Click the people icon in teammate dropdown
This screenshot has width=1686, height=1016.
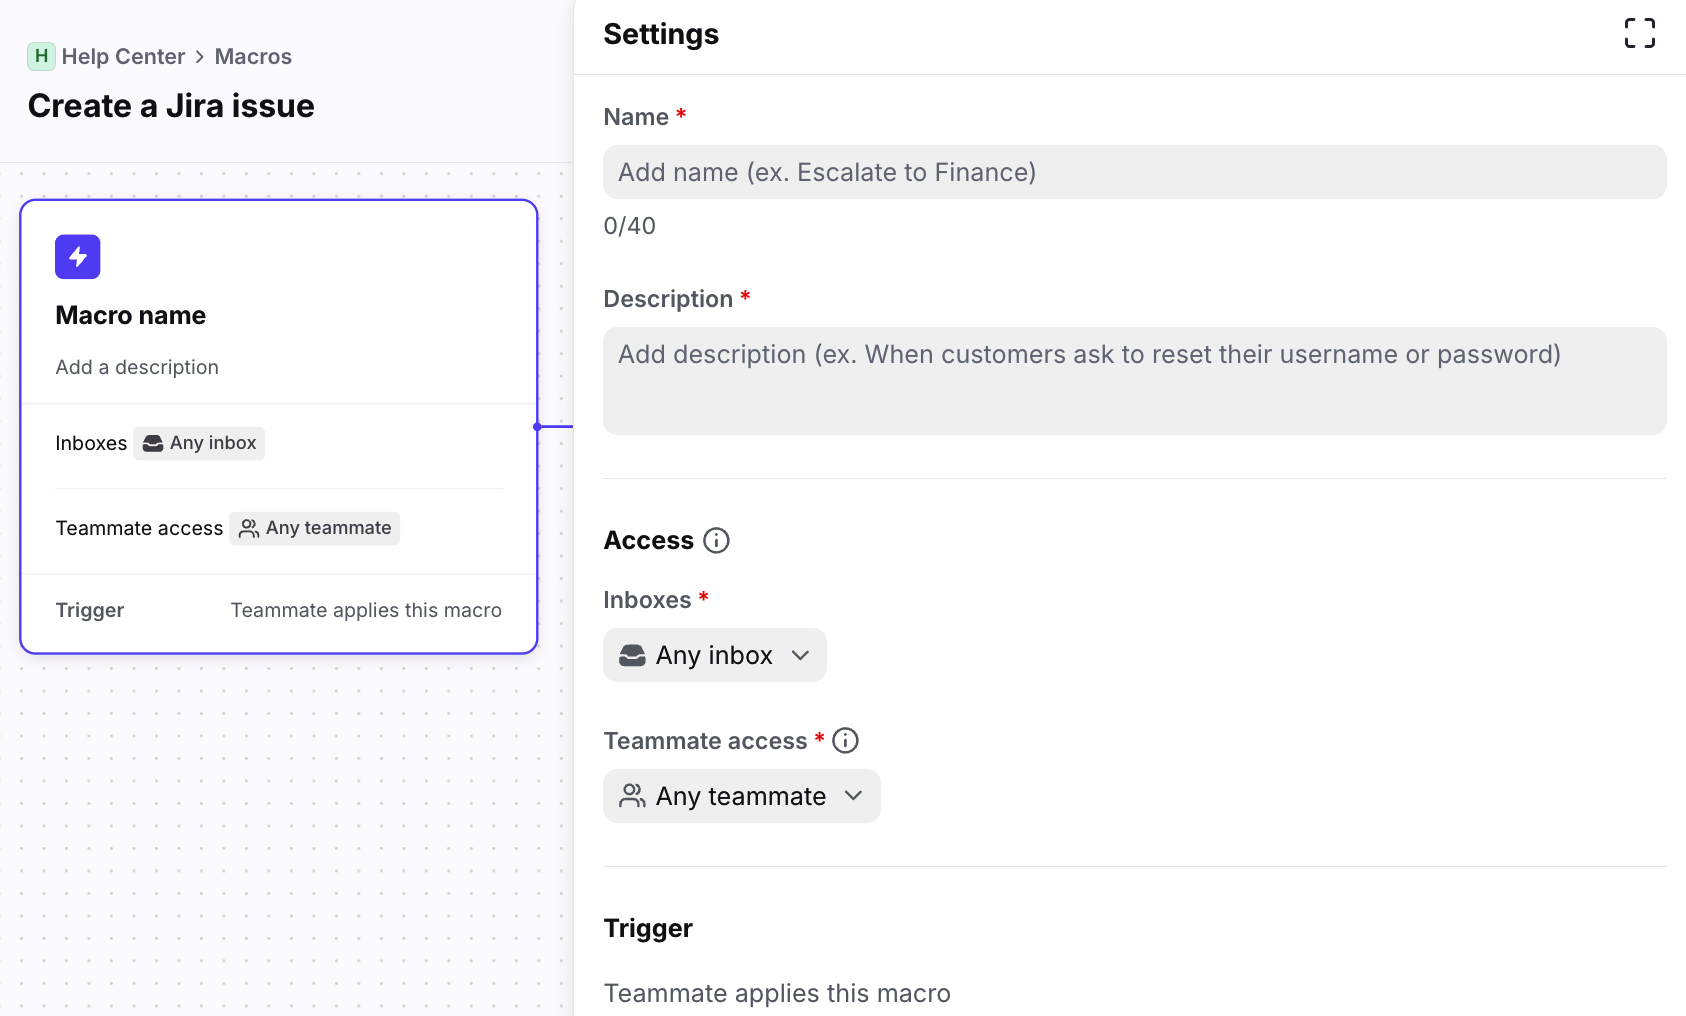point(632,796)
